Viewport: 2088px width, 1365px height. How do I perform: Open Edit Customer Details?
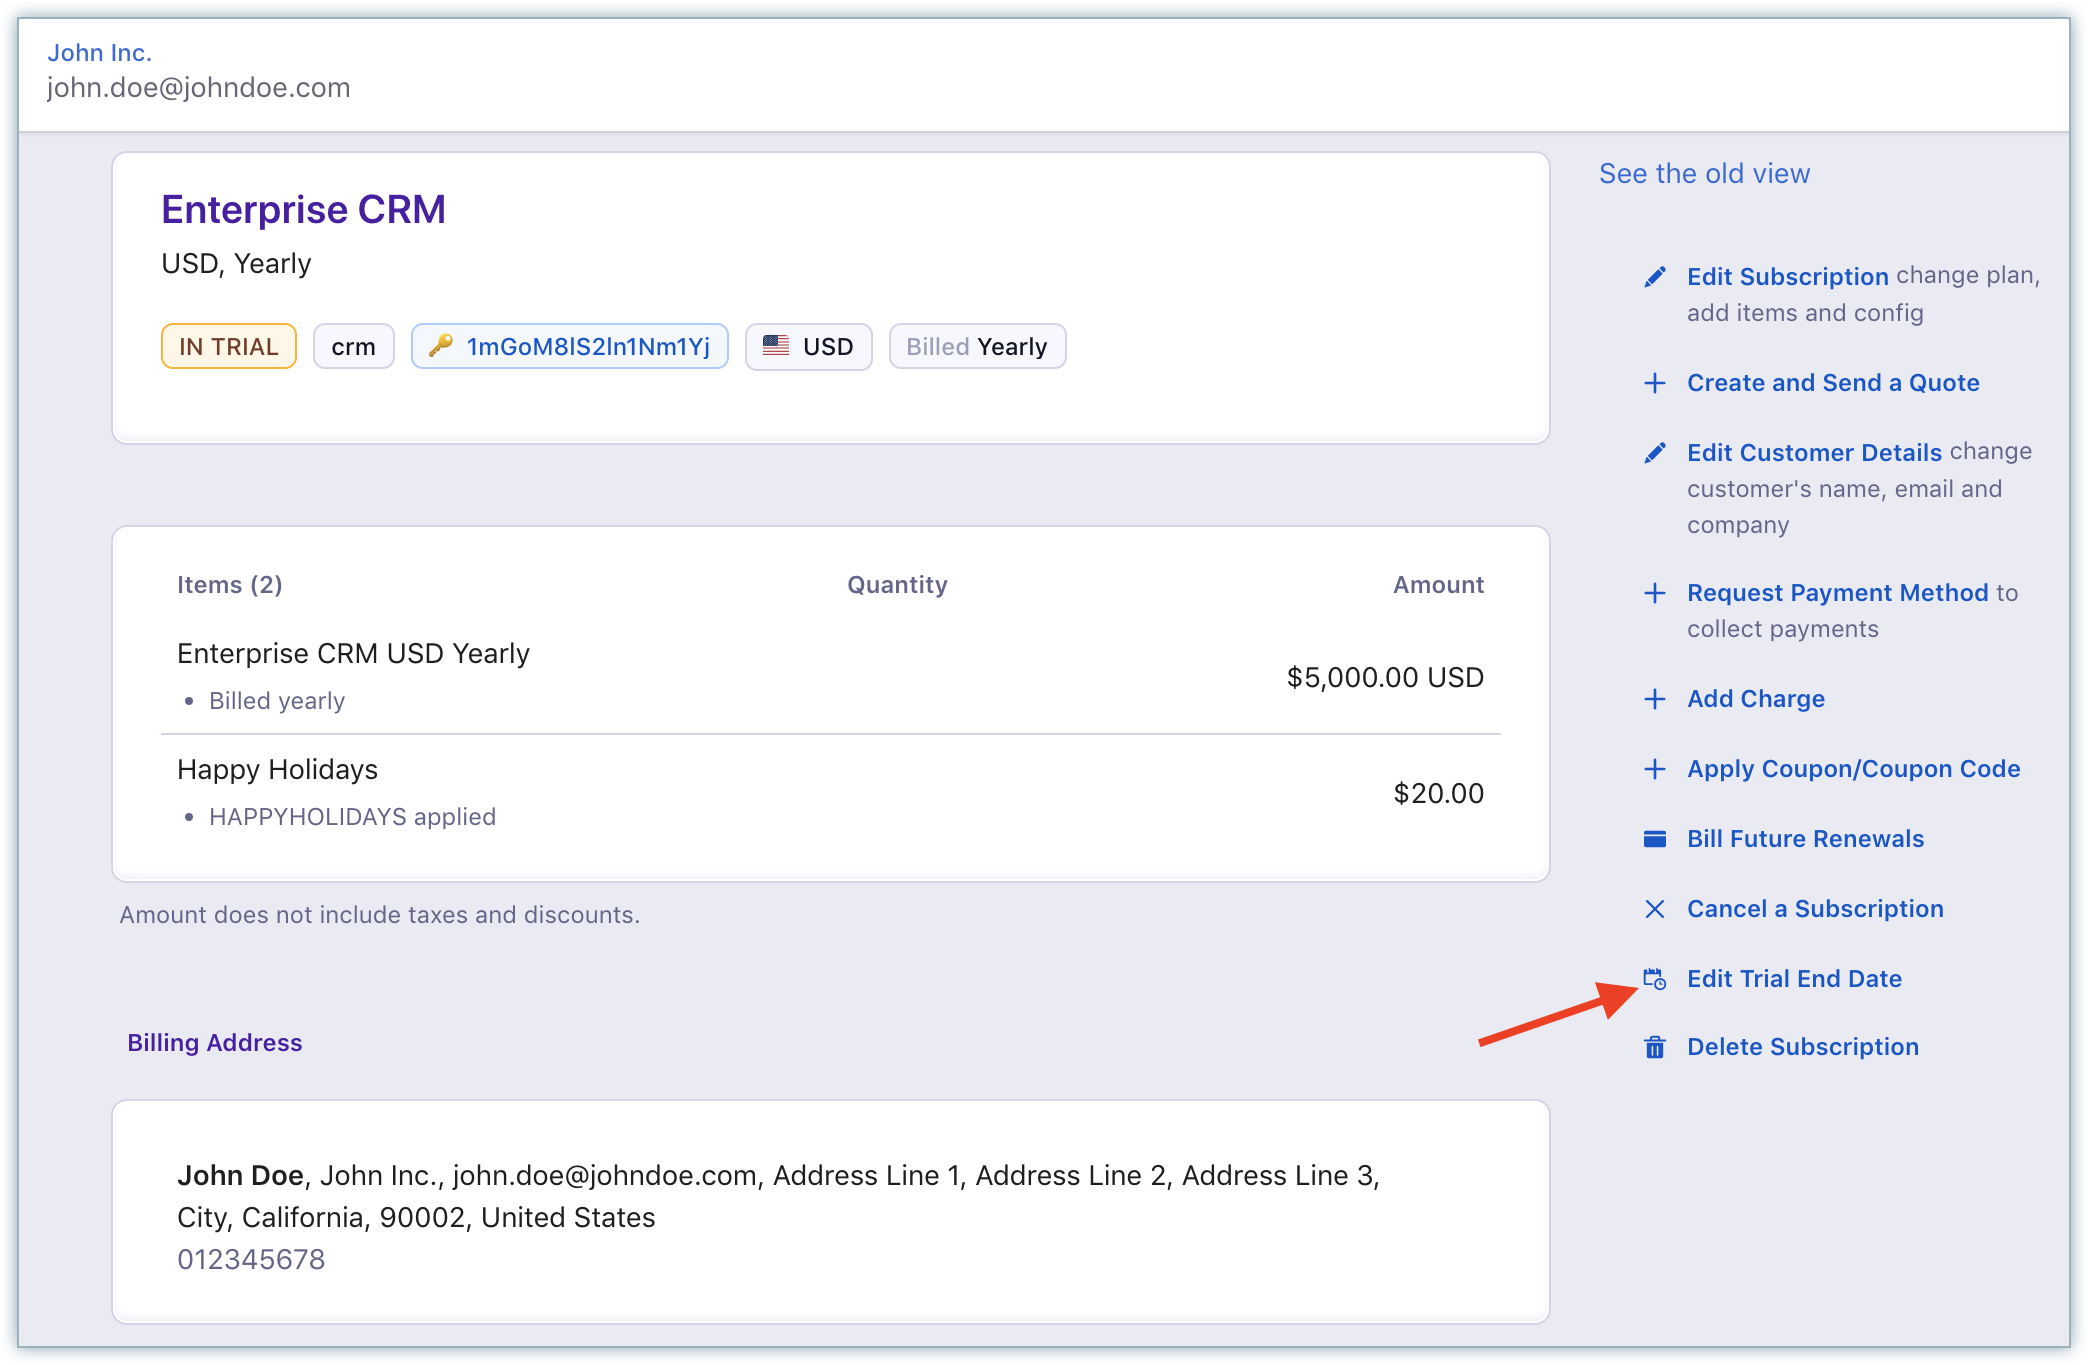click(1814, 453)
